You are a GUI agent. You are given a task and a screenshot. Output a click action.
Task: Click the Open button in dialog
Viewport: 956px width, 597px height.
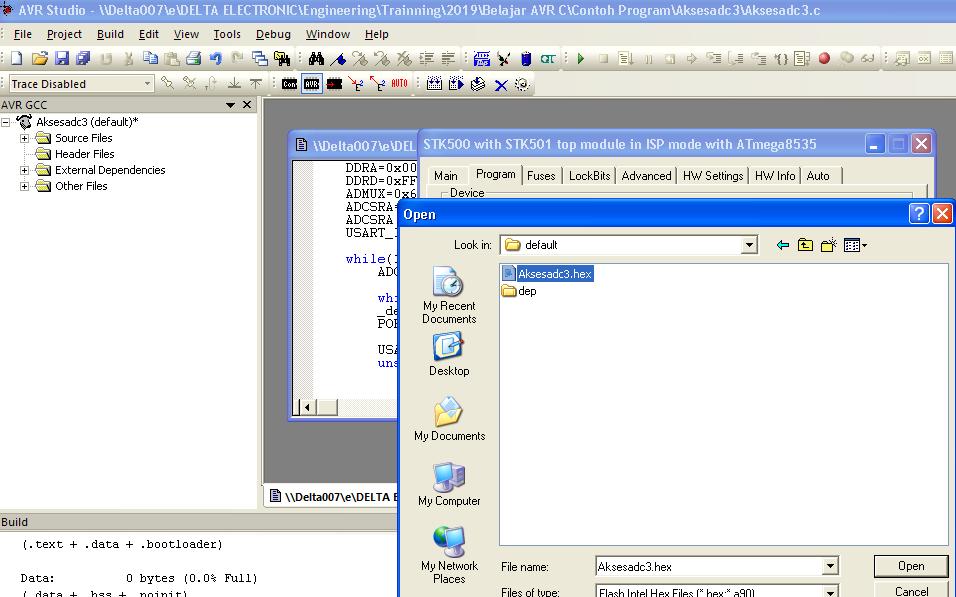coord(910,566)
